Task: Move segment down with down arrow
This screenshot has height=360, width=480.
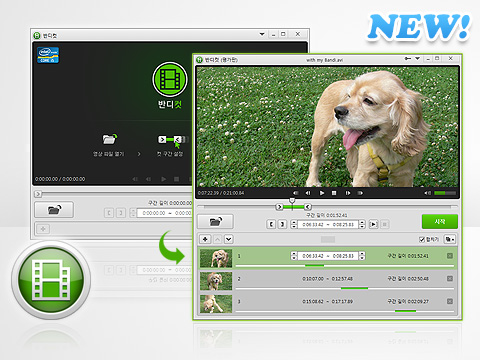Action: click(x=229, y=239)
